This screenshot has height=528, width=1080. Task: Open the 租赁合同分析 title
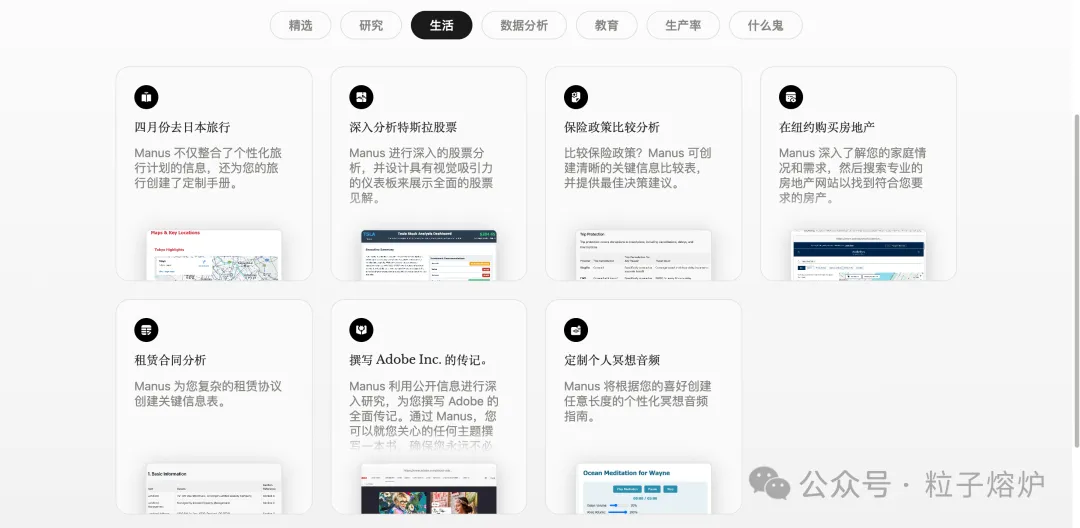coord(170,360)
